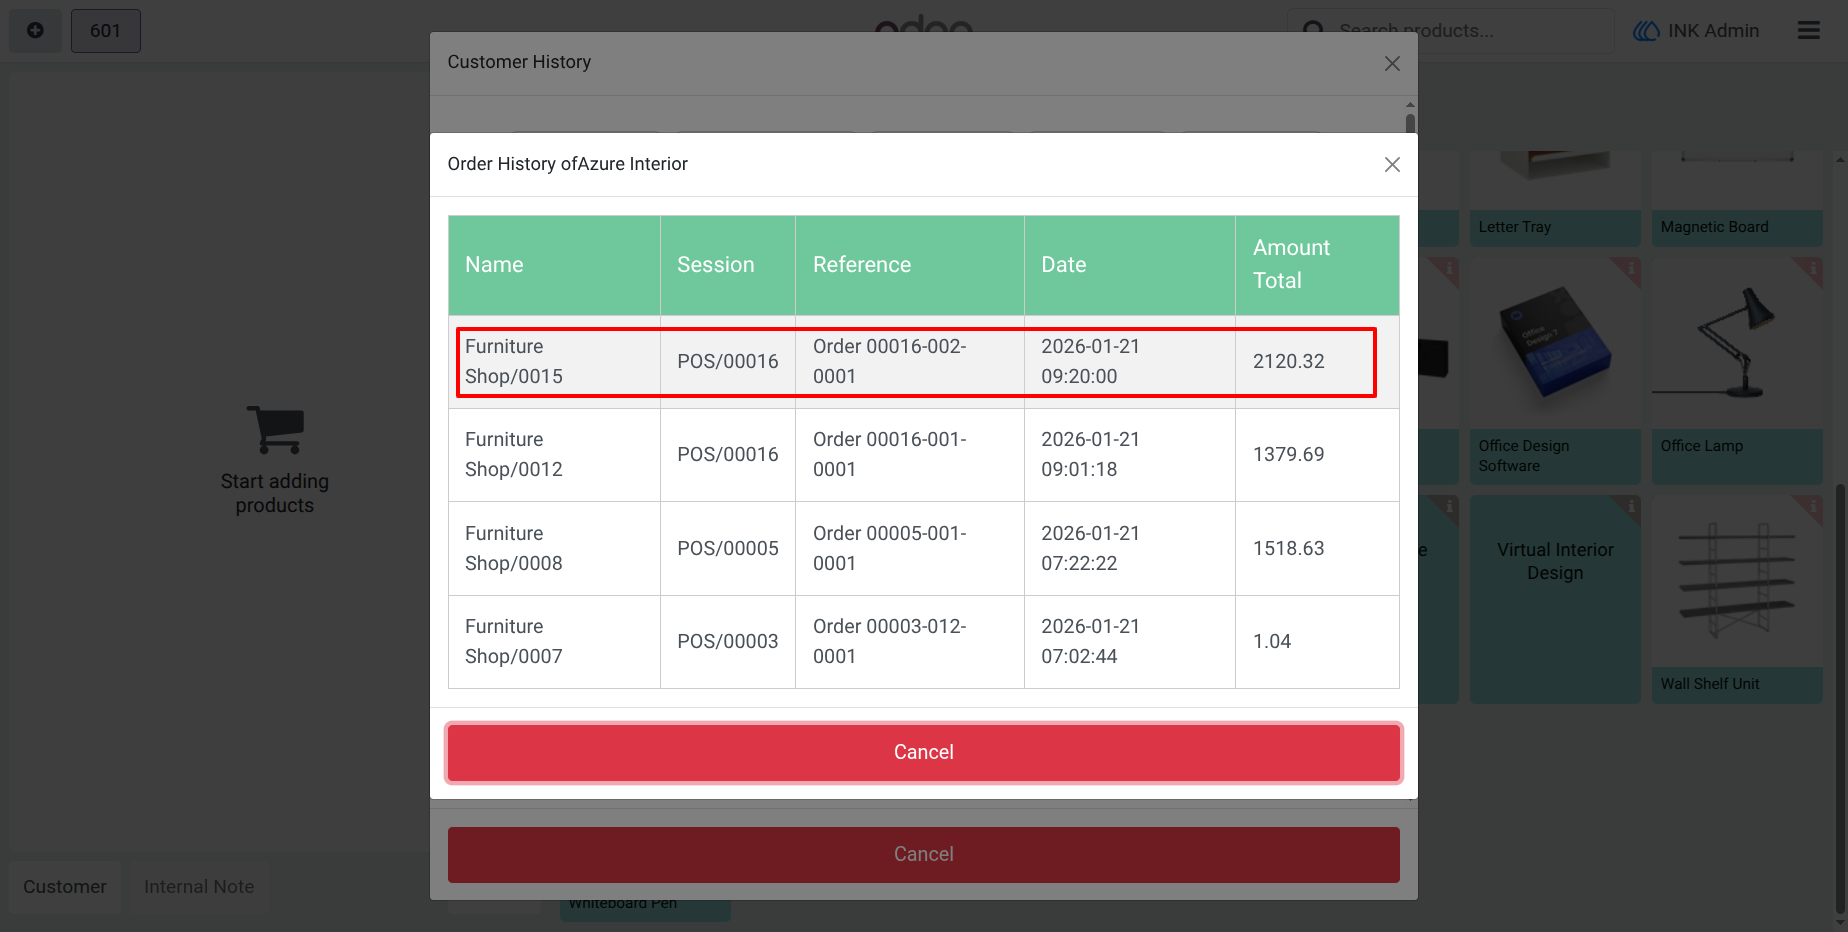The width and height of the screenshot is (1848, 932).
Task: Click reference Order 00016-001-0001
Action: click(889, 454)
